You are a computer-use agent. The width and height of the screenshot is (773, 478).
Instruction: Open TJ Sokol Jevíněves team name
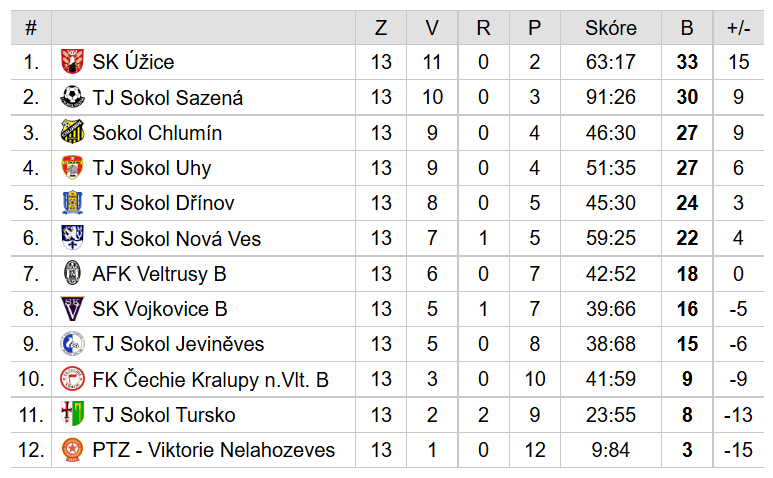[178, 344]
